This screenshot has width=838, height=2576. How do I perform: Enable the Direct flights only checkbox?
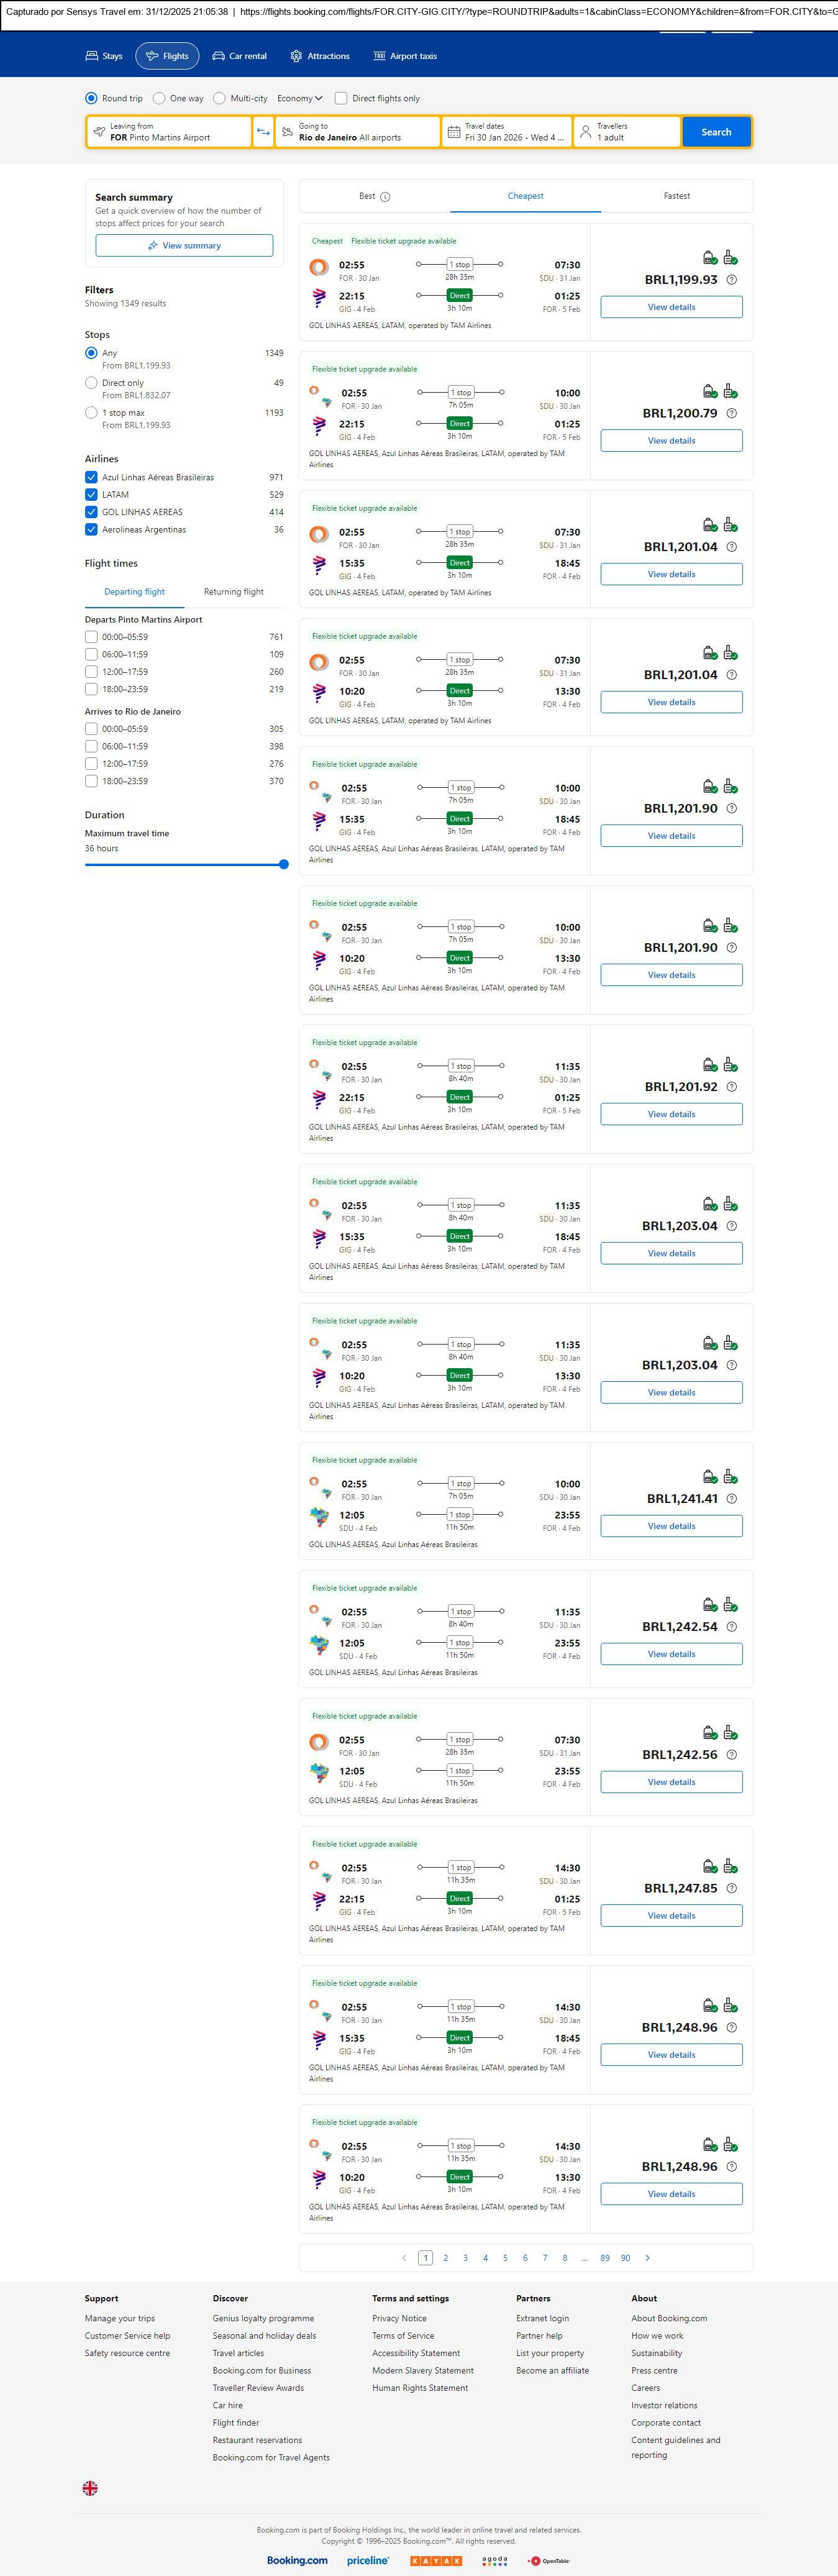pos(341,98)
